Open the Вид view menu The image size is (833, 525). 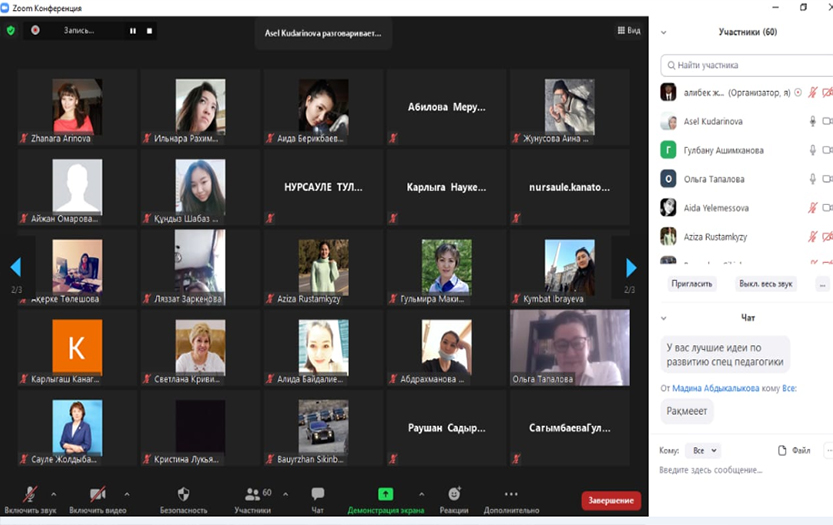pos(628,31)
